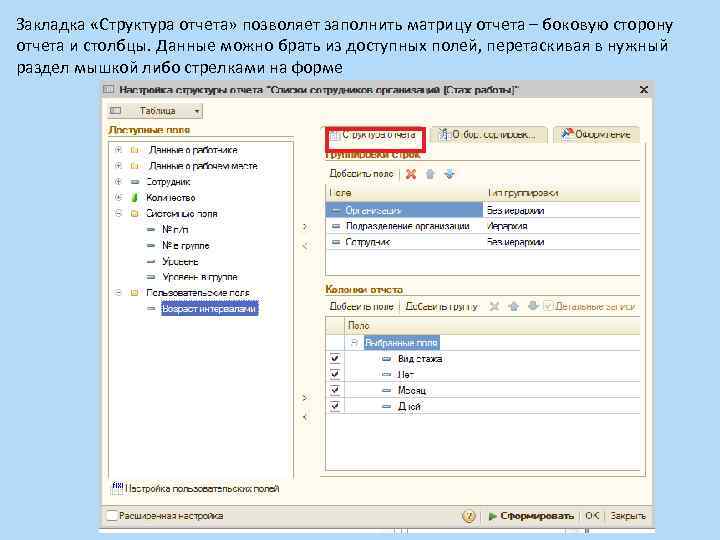The height and width of the screenshot is (540, 720).
Task: Click the user fields settings icon
Action: coord(117,487)
